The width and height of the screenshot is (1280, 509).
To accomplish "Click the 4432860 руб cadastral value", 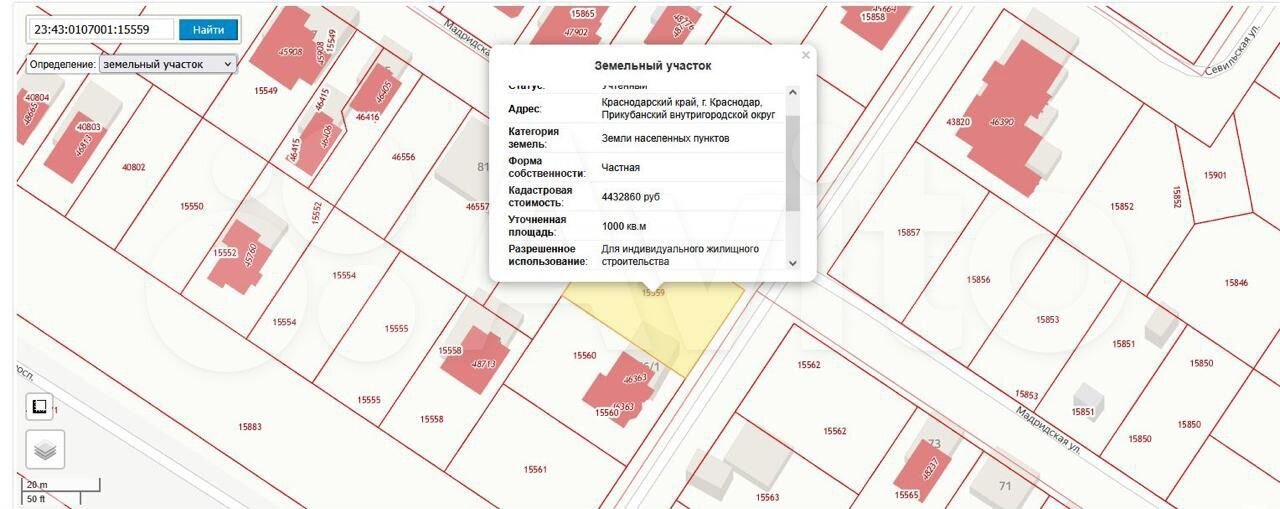I will 630,197.
